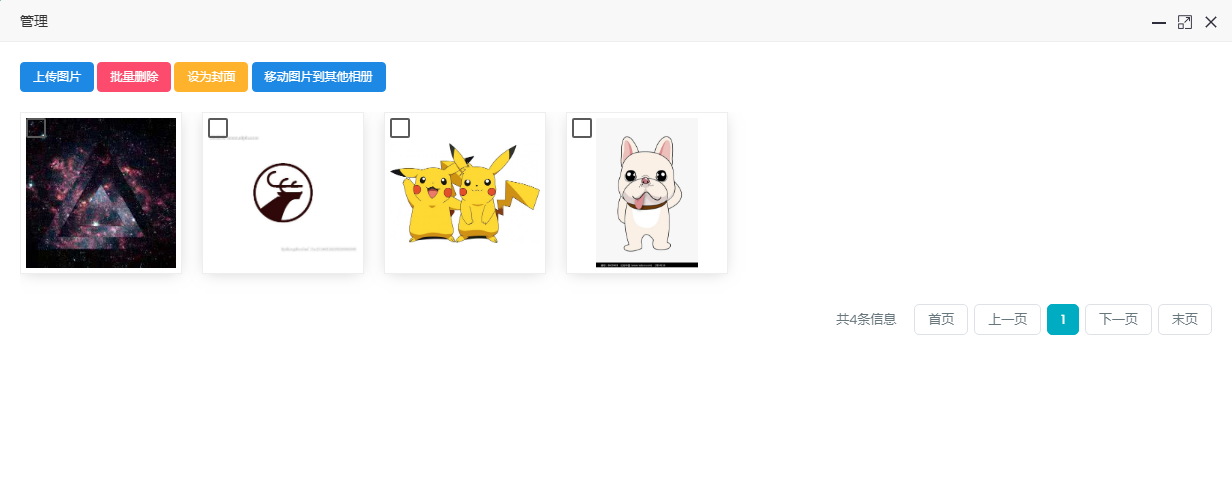
Task: Click the red 批量删除 button
Action: (134, 77)
